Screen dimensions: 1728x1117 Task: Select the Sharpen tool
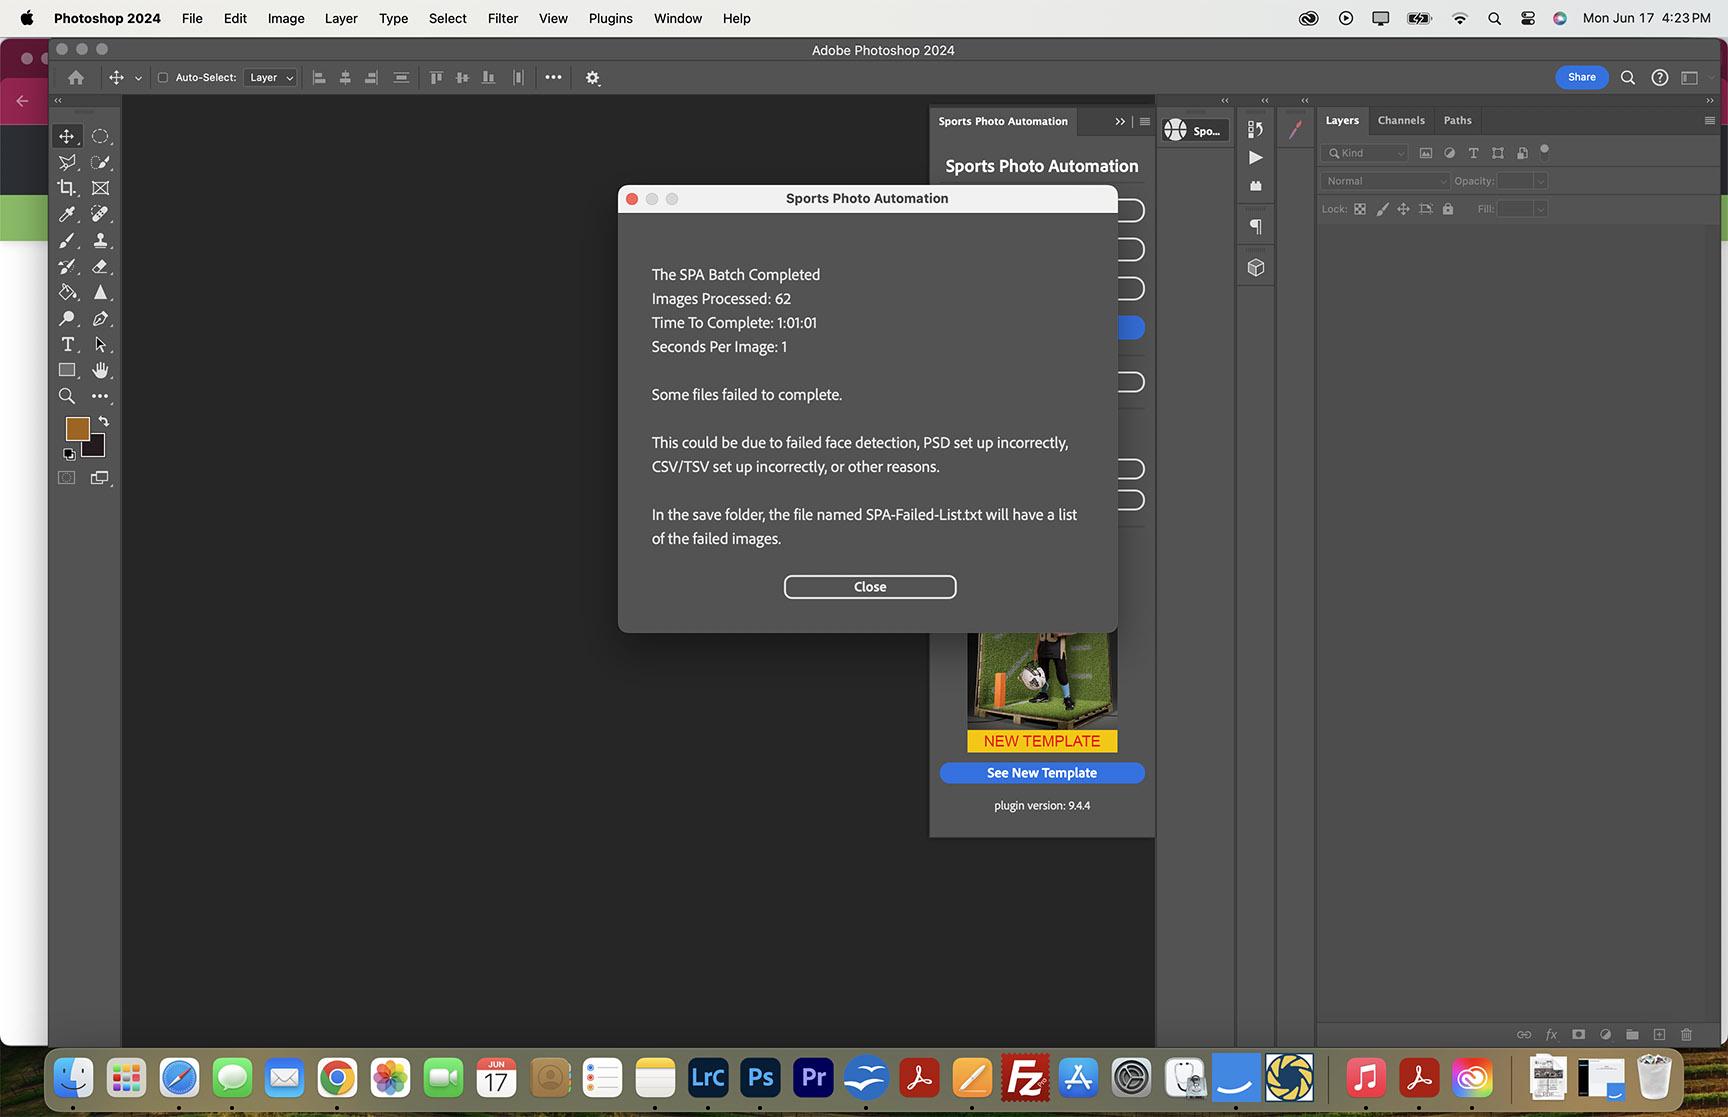(x=100, y=293)
